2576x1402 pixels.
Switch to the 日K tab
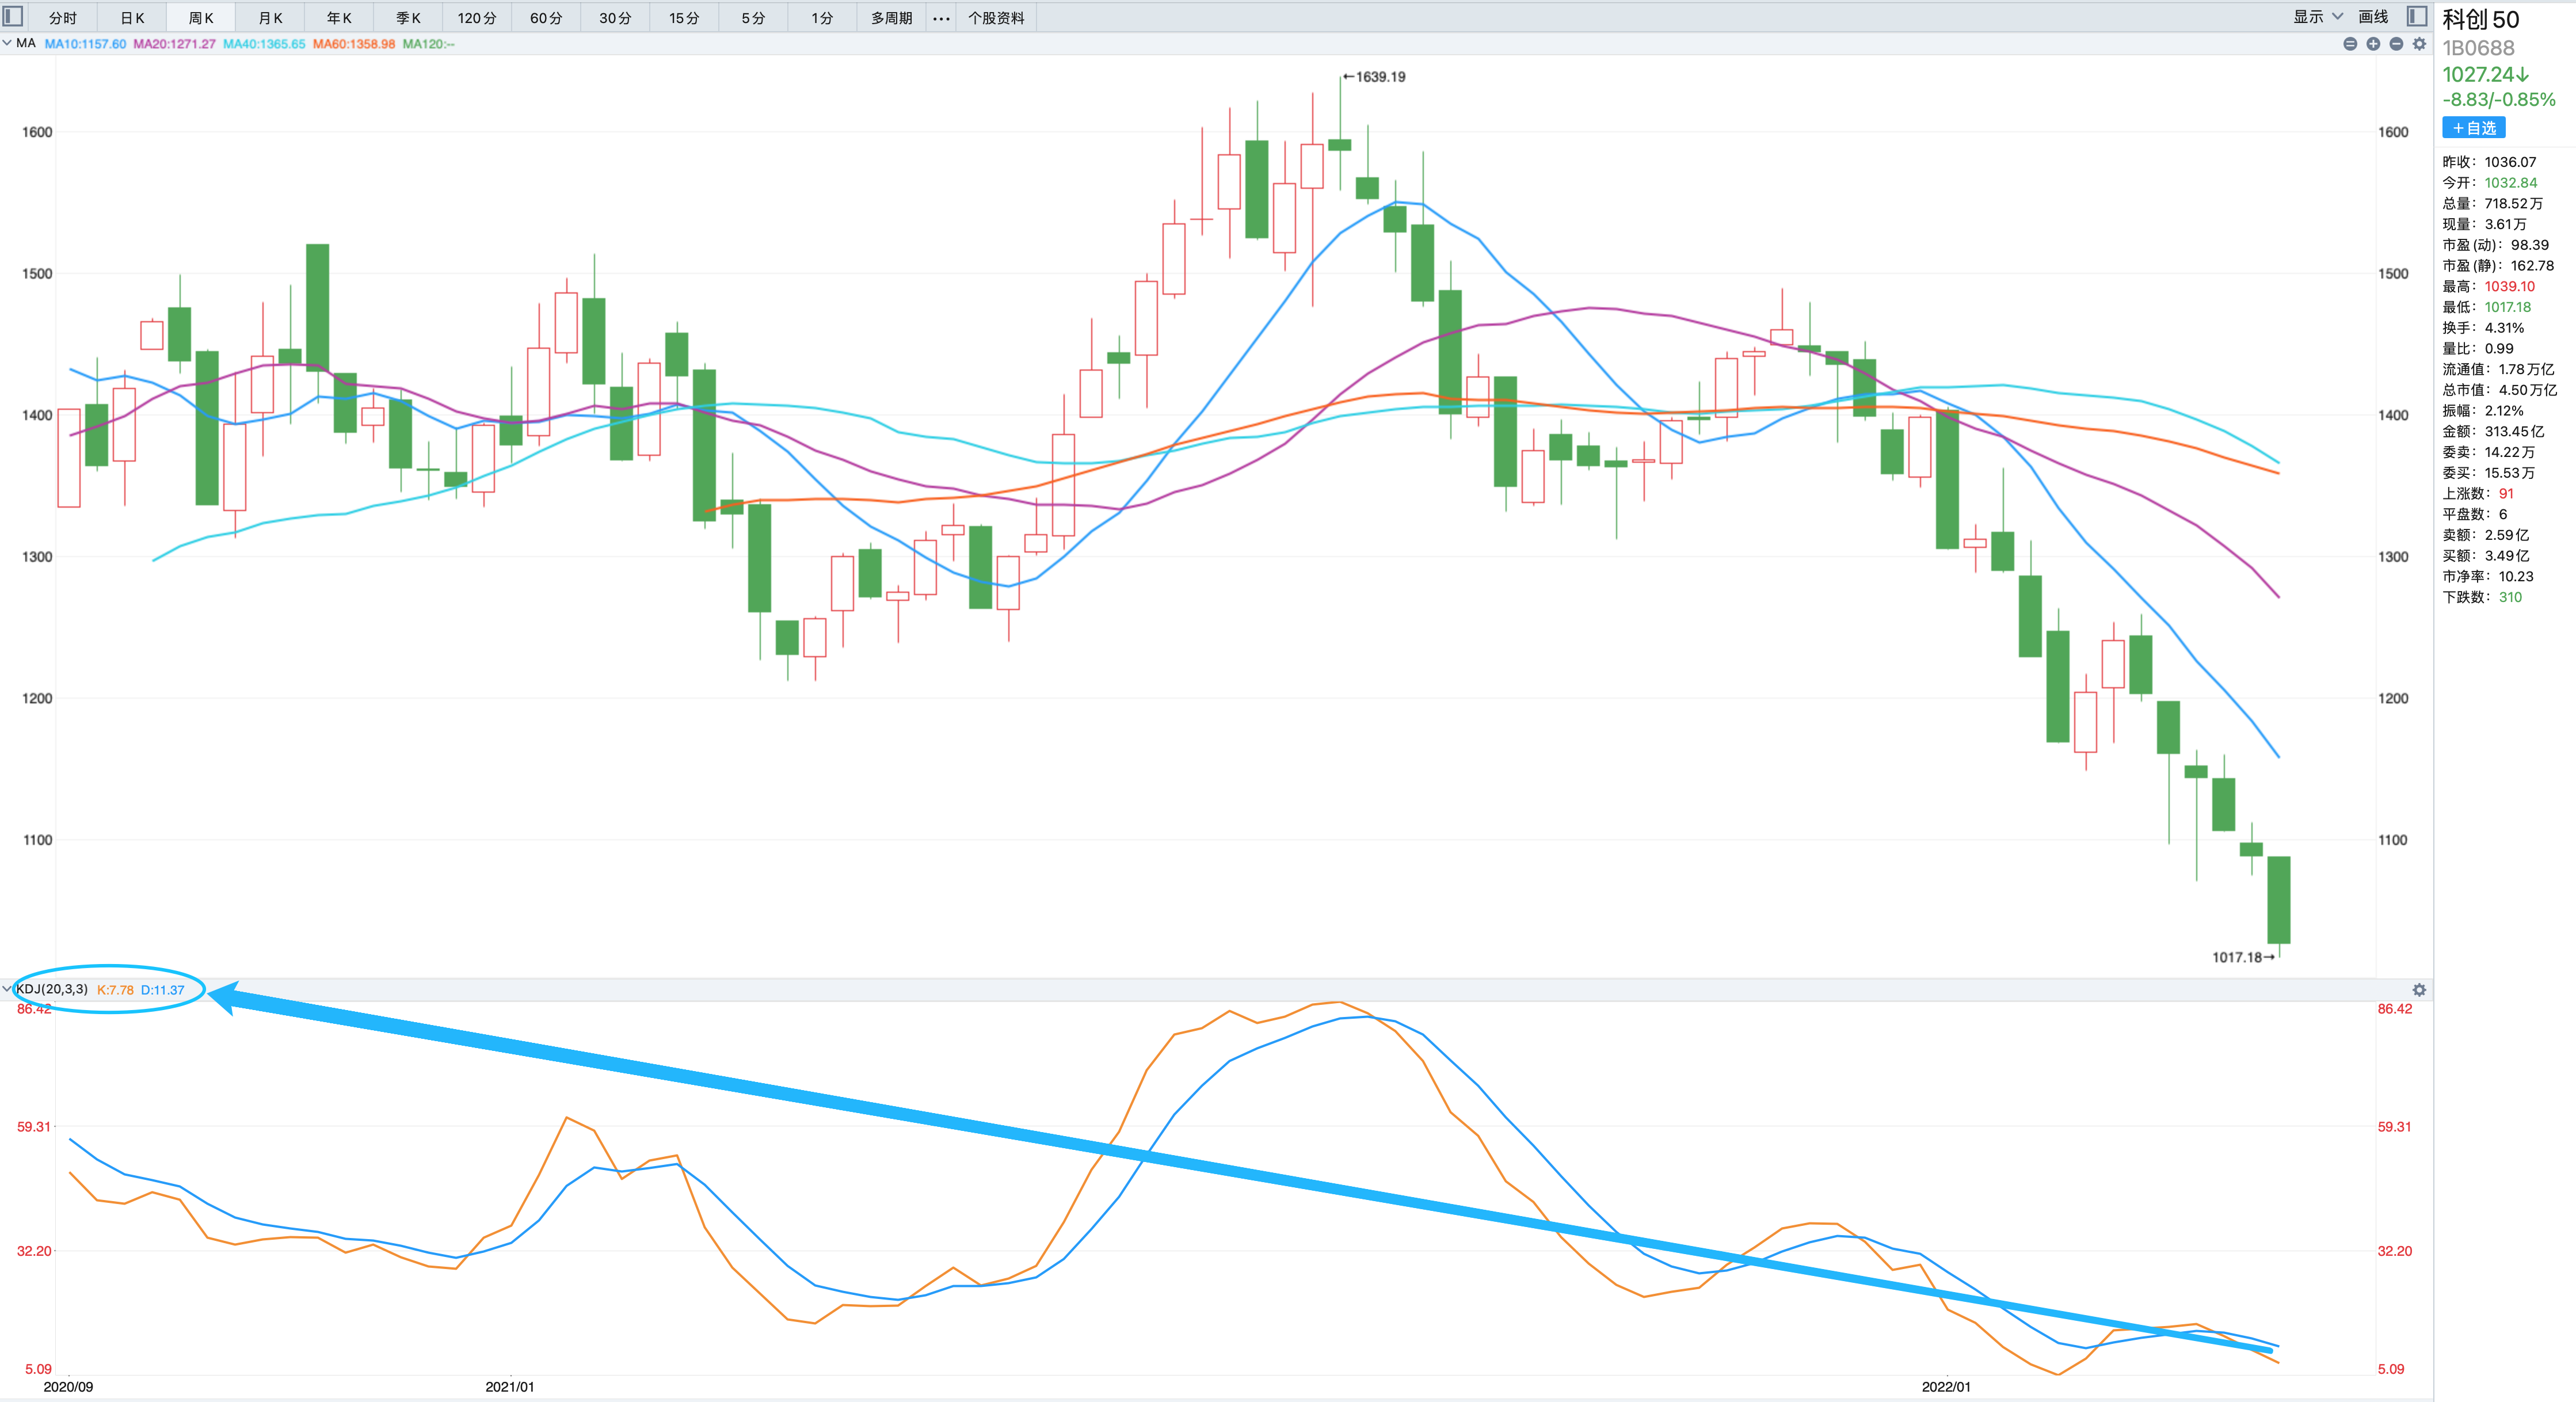[x=132, y=18]
